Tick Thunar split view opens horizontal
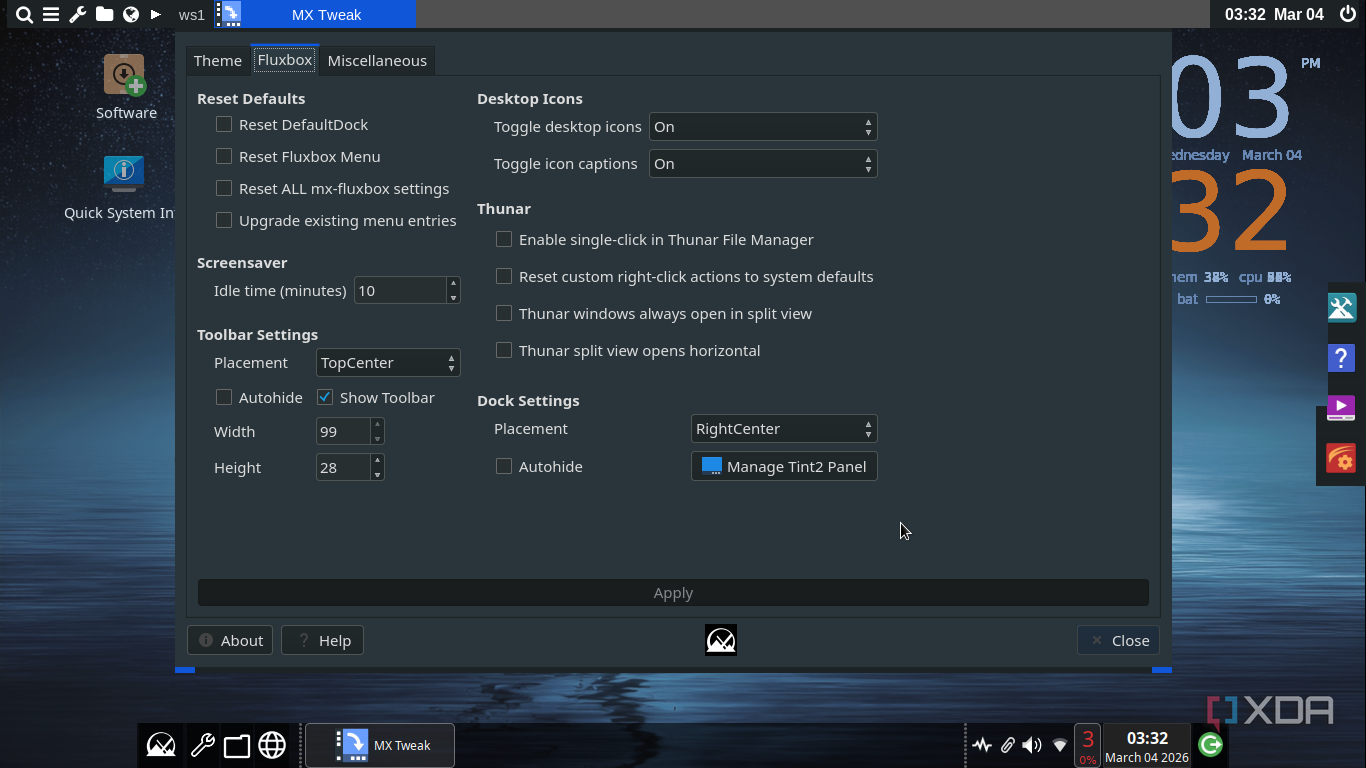This screenshot has height=768, width=1366. click(x=504, y=350)
